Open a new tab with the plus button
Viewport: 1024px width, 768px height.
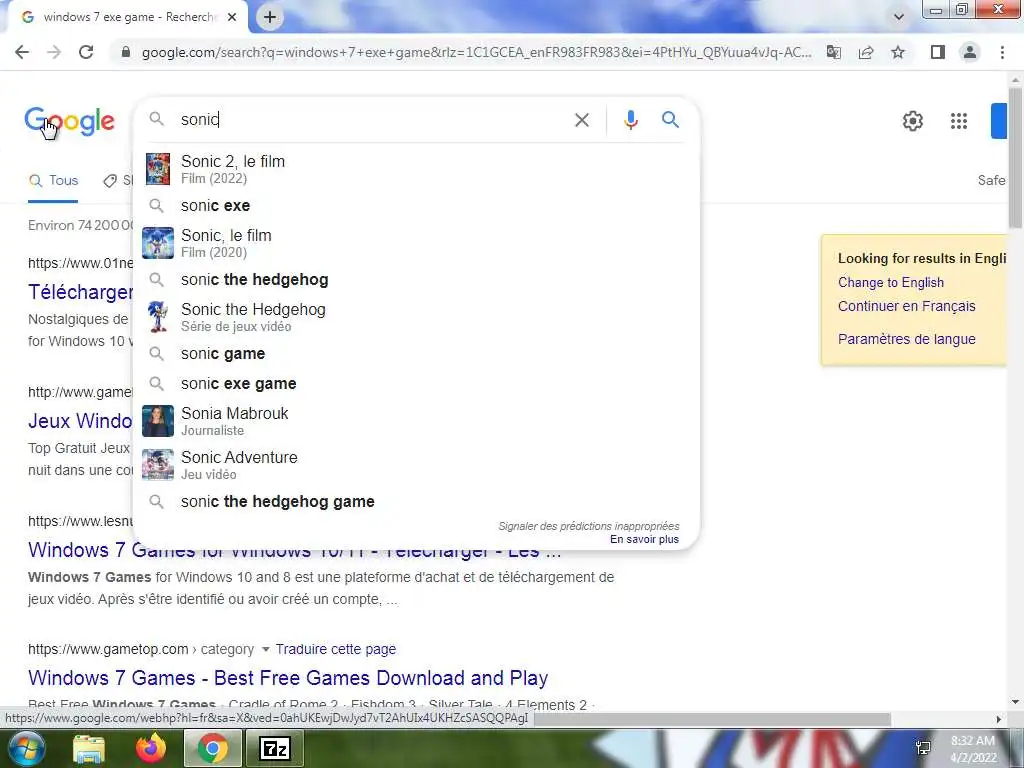(270, 18)
